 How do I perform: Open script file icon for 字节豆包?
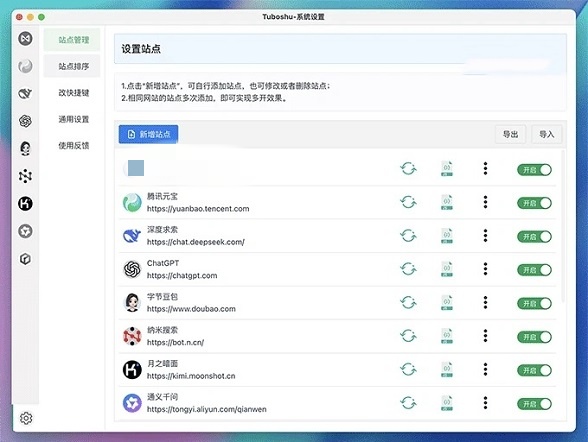click(447, 303)
